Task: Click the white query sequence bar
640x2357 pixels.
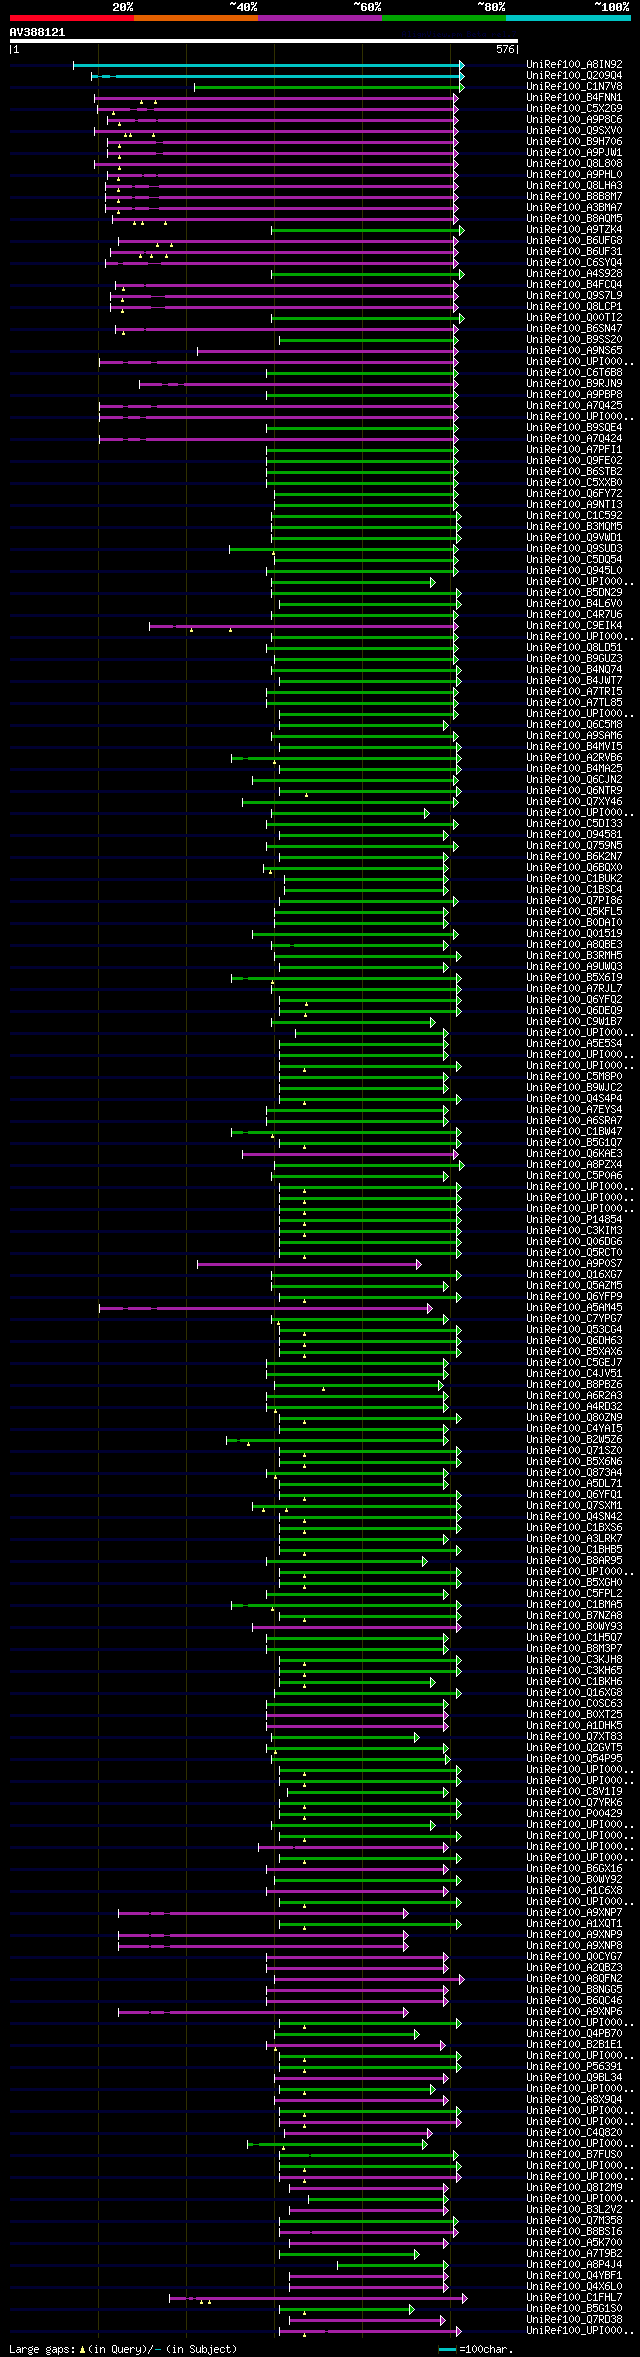Action: [x=264, y=41]
